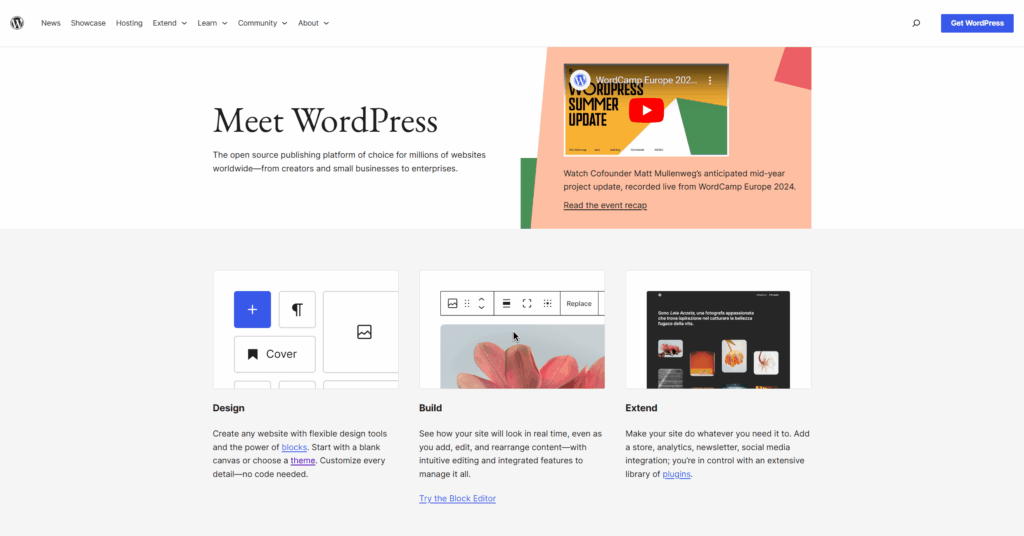Open the Community dropdown menu

262,23
